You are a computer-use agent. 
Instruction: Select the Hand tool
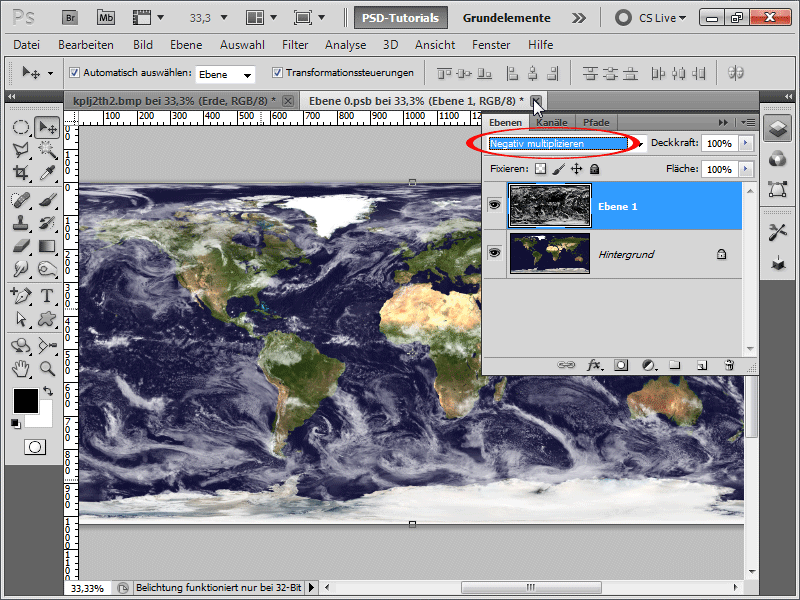point(20,368)
